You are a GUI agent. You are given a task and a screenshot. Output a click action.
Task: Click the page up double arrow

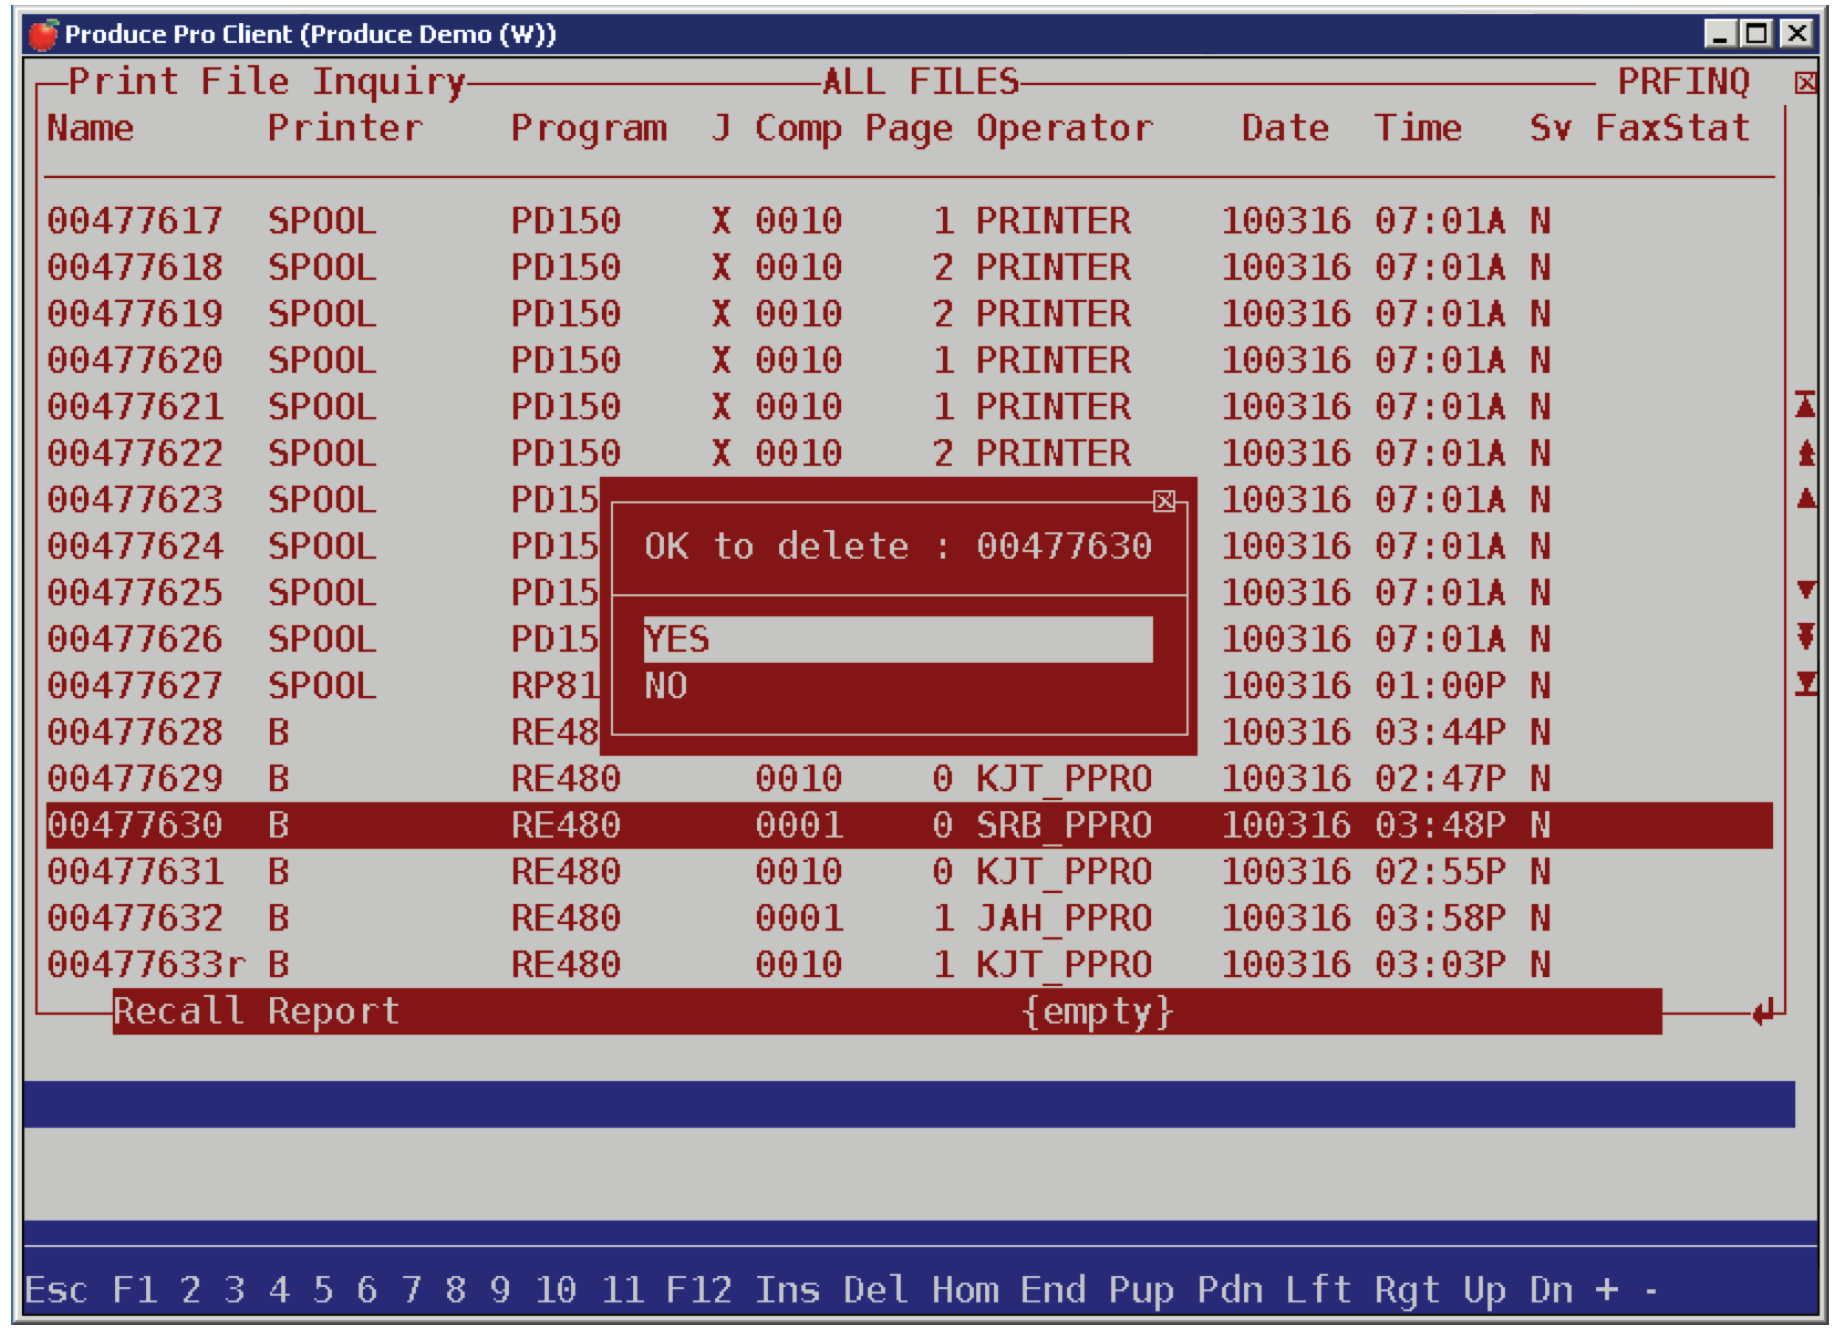tap(1805, 452)
